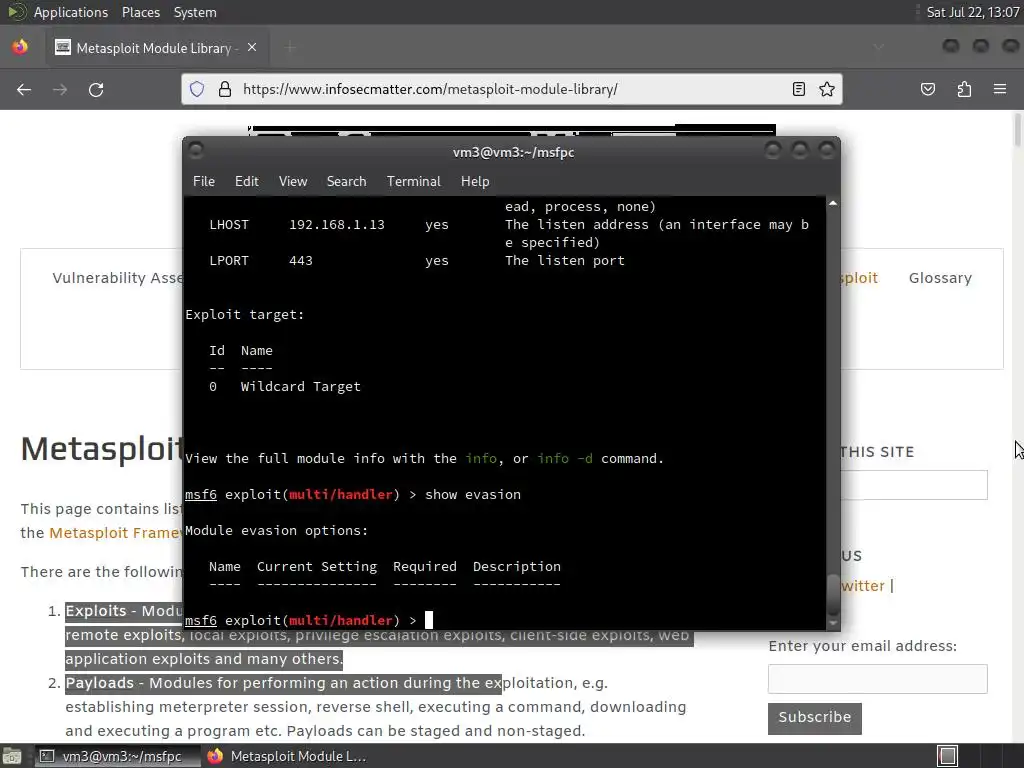Open the Terminal menu in terminal window
1024x768 pixels.
click(413, 182)
